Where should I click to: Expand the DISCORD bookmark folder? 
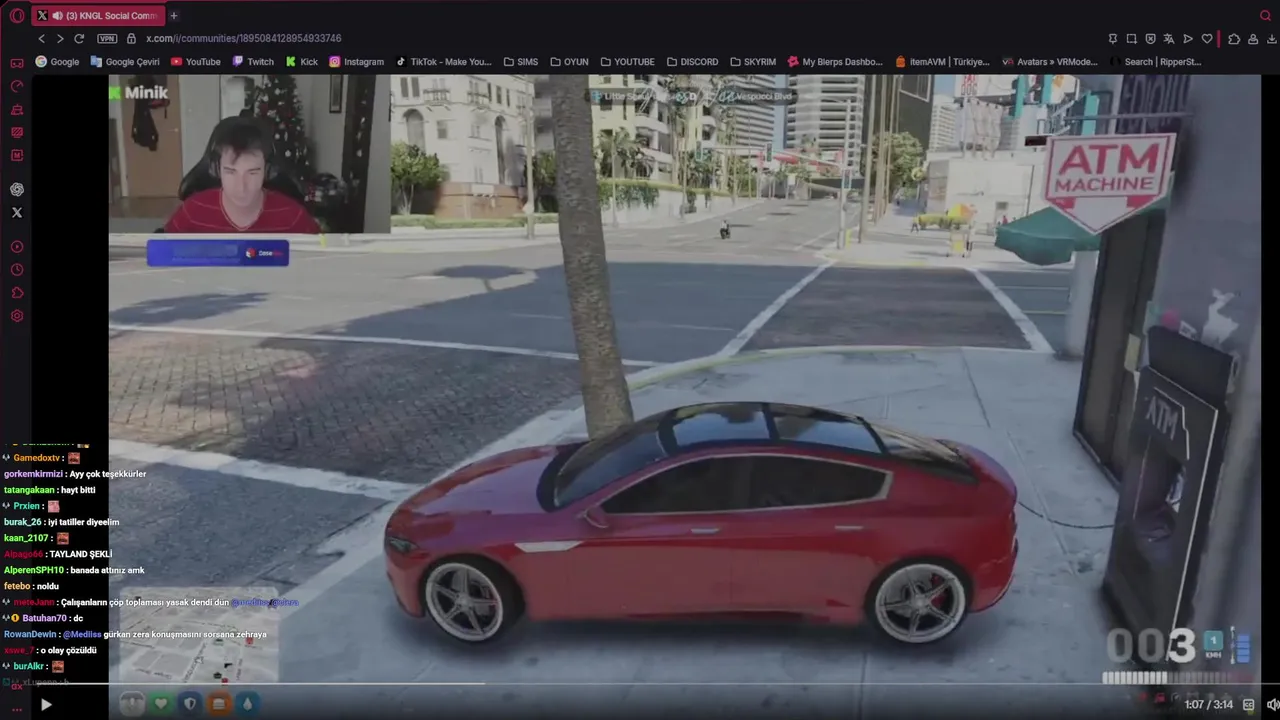click(692, 61)
